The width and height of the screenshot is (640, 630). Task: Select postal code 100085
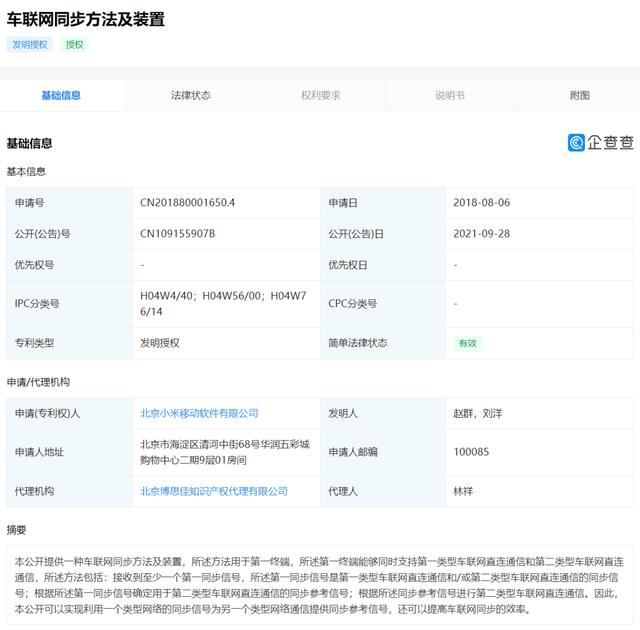[471, 452]
